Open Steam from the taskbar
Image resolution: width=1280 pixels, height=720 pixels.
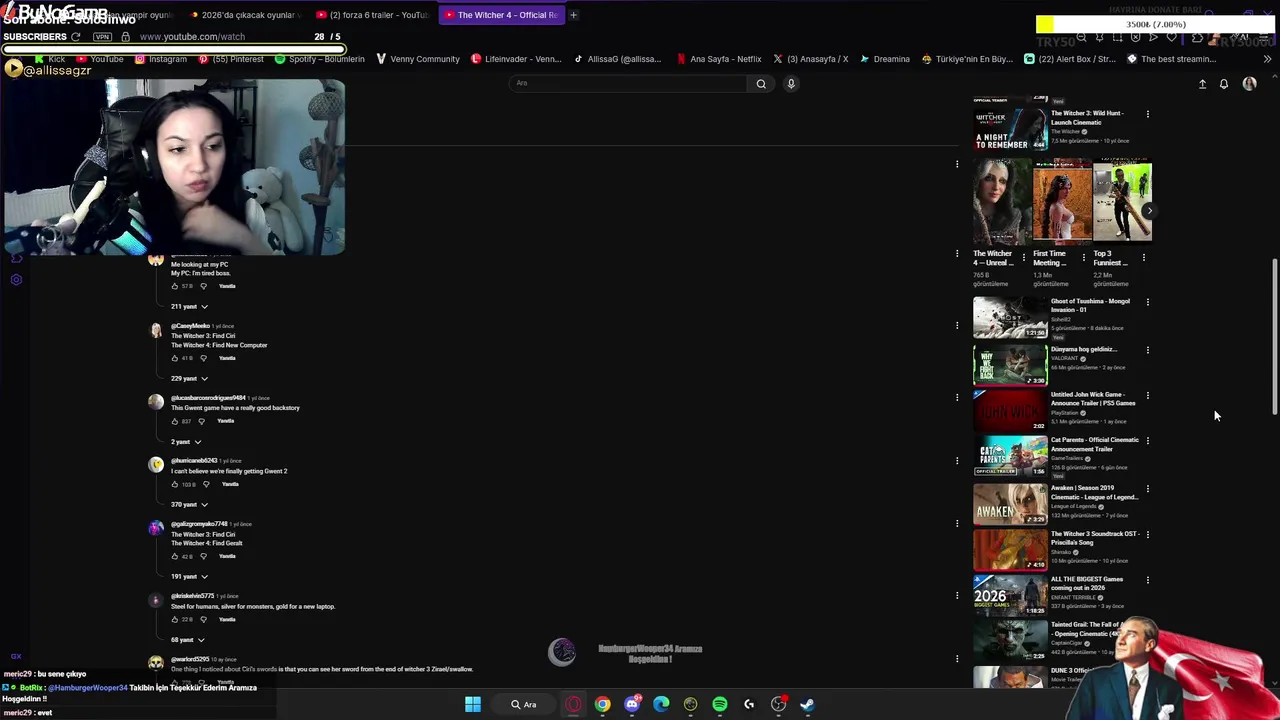pos(807,704)
